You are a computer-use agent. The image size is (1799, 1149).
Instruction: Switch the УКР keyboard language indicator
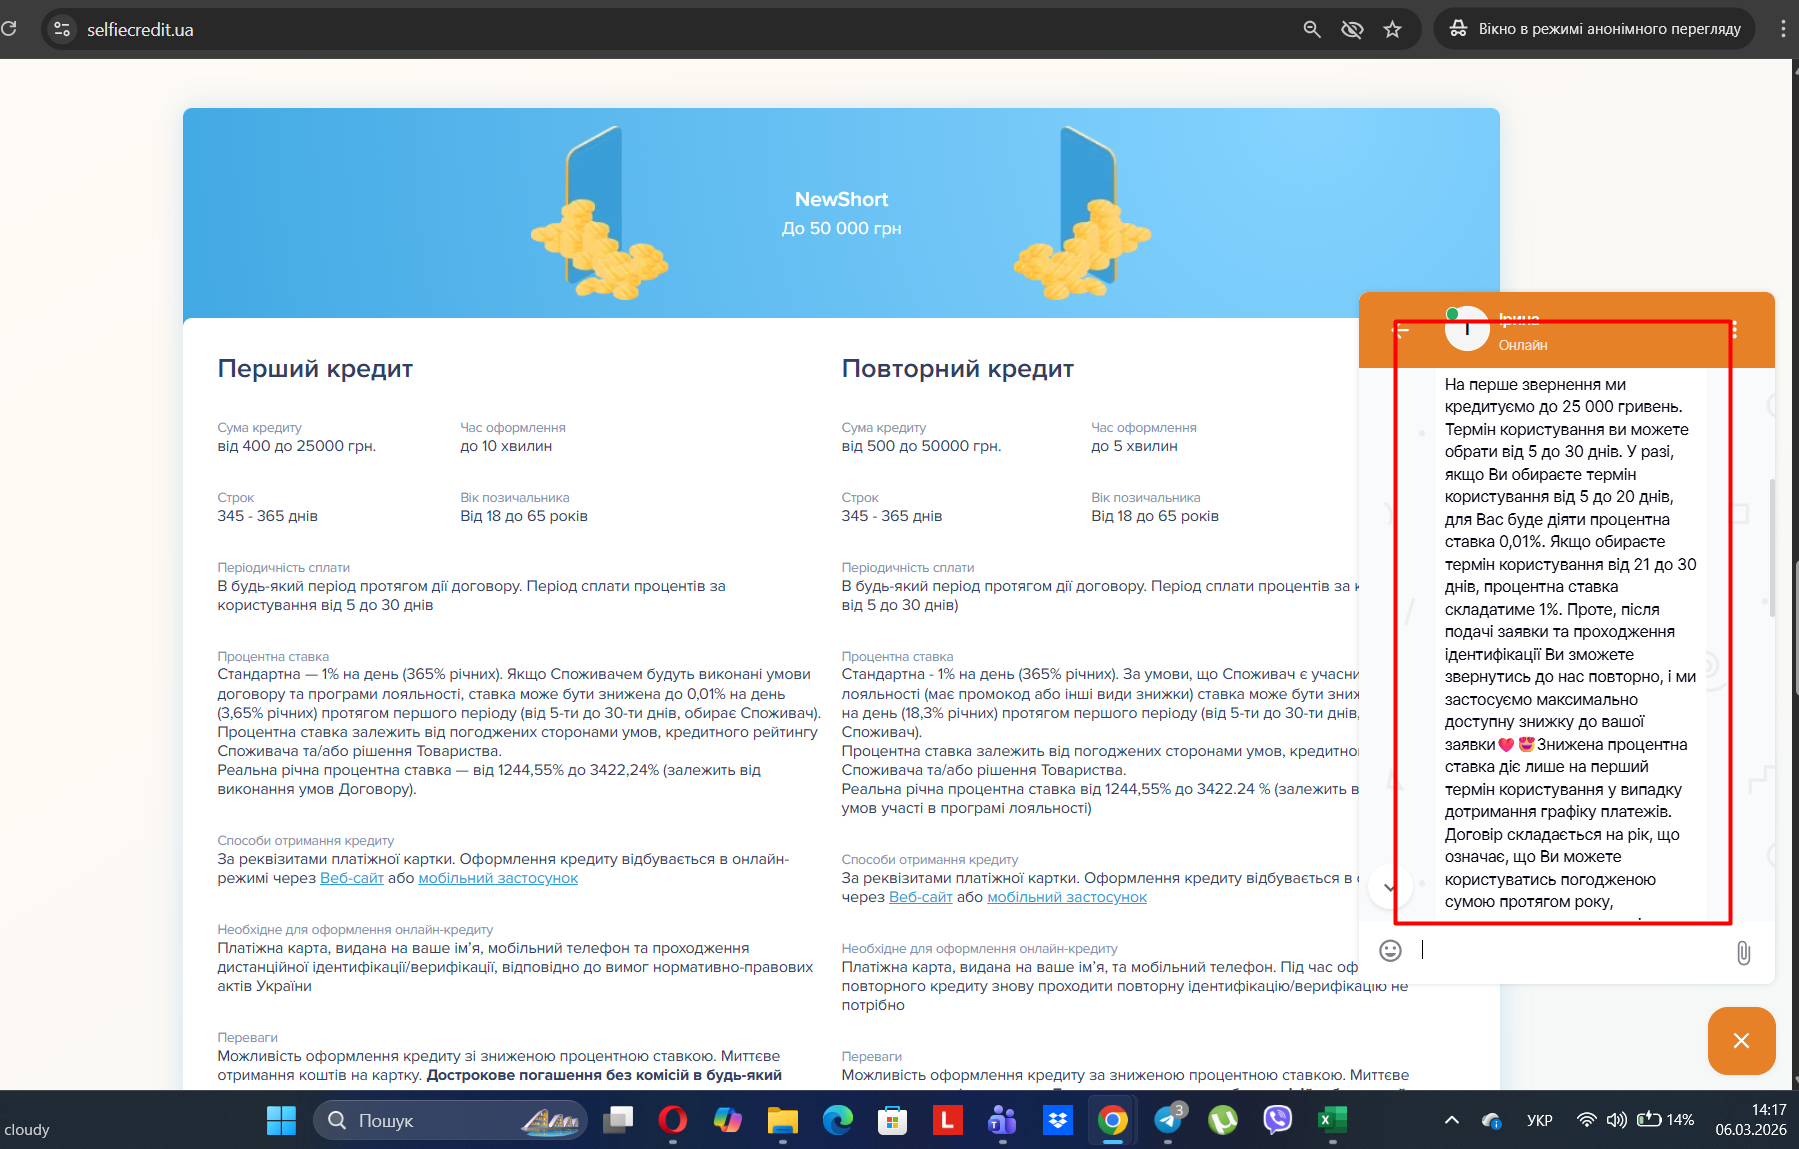(x=1540, y=1120)
